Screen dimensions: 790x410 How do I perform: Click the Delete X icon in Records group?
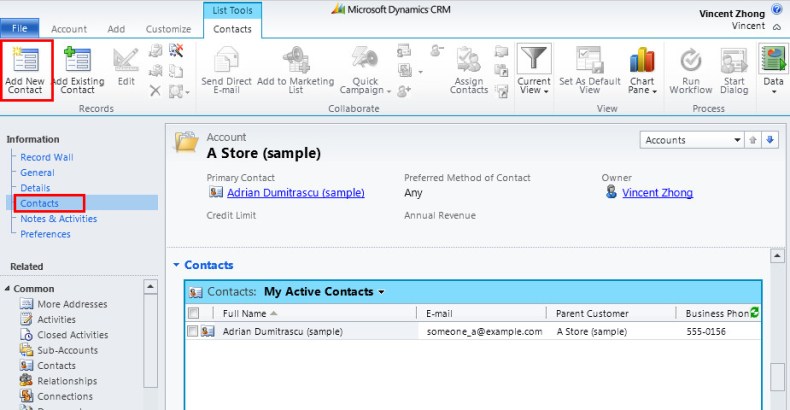155,91
